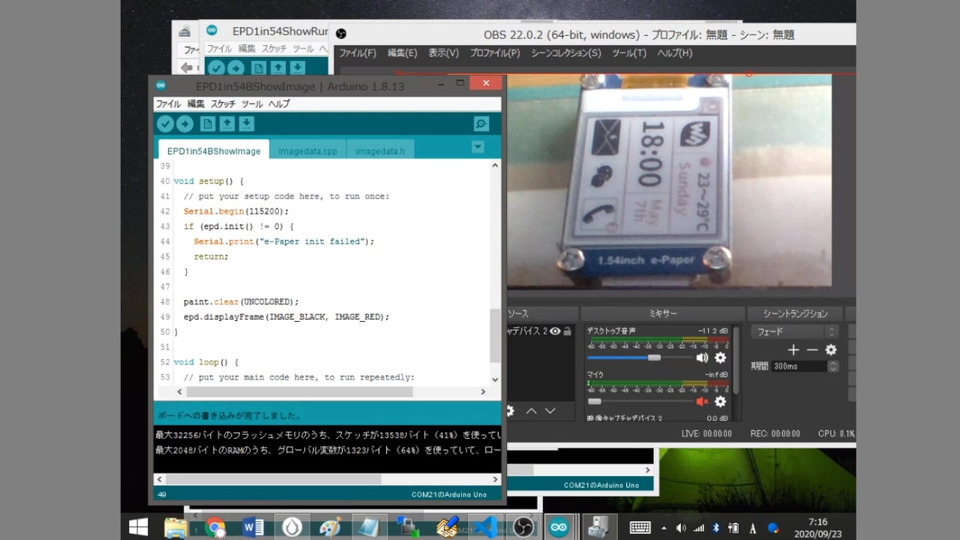Switch to imagedata.h tab
Viewport: 960px width, 540px height.
[380, 151]
